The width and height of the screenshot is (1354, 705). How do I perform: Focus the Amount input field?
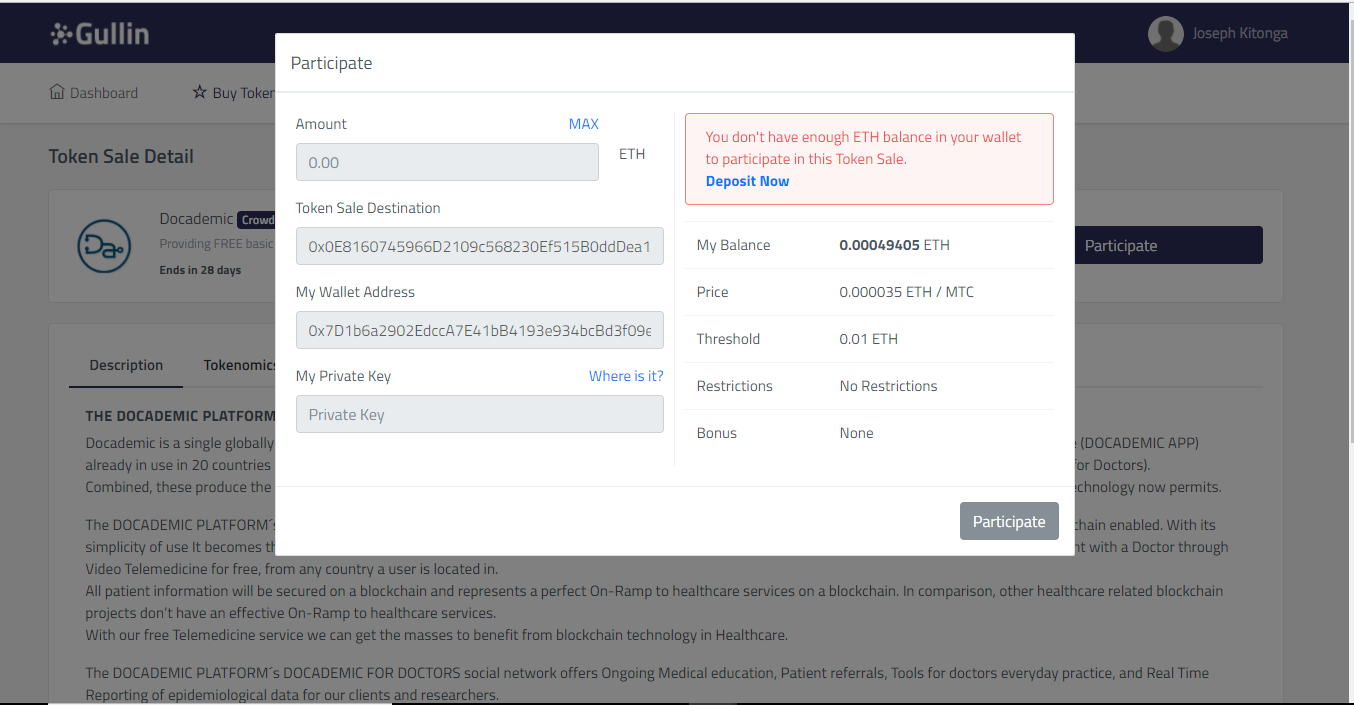coord(447,162)
